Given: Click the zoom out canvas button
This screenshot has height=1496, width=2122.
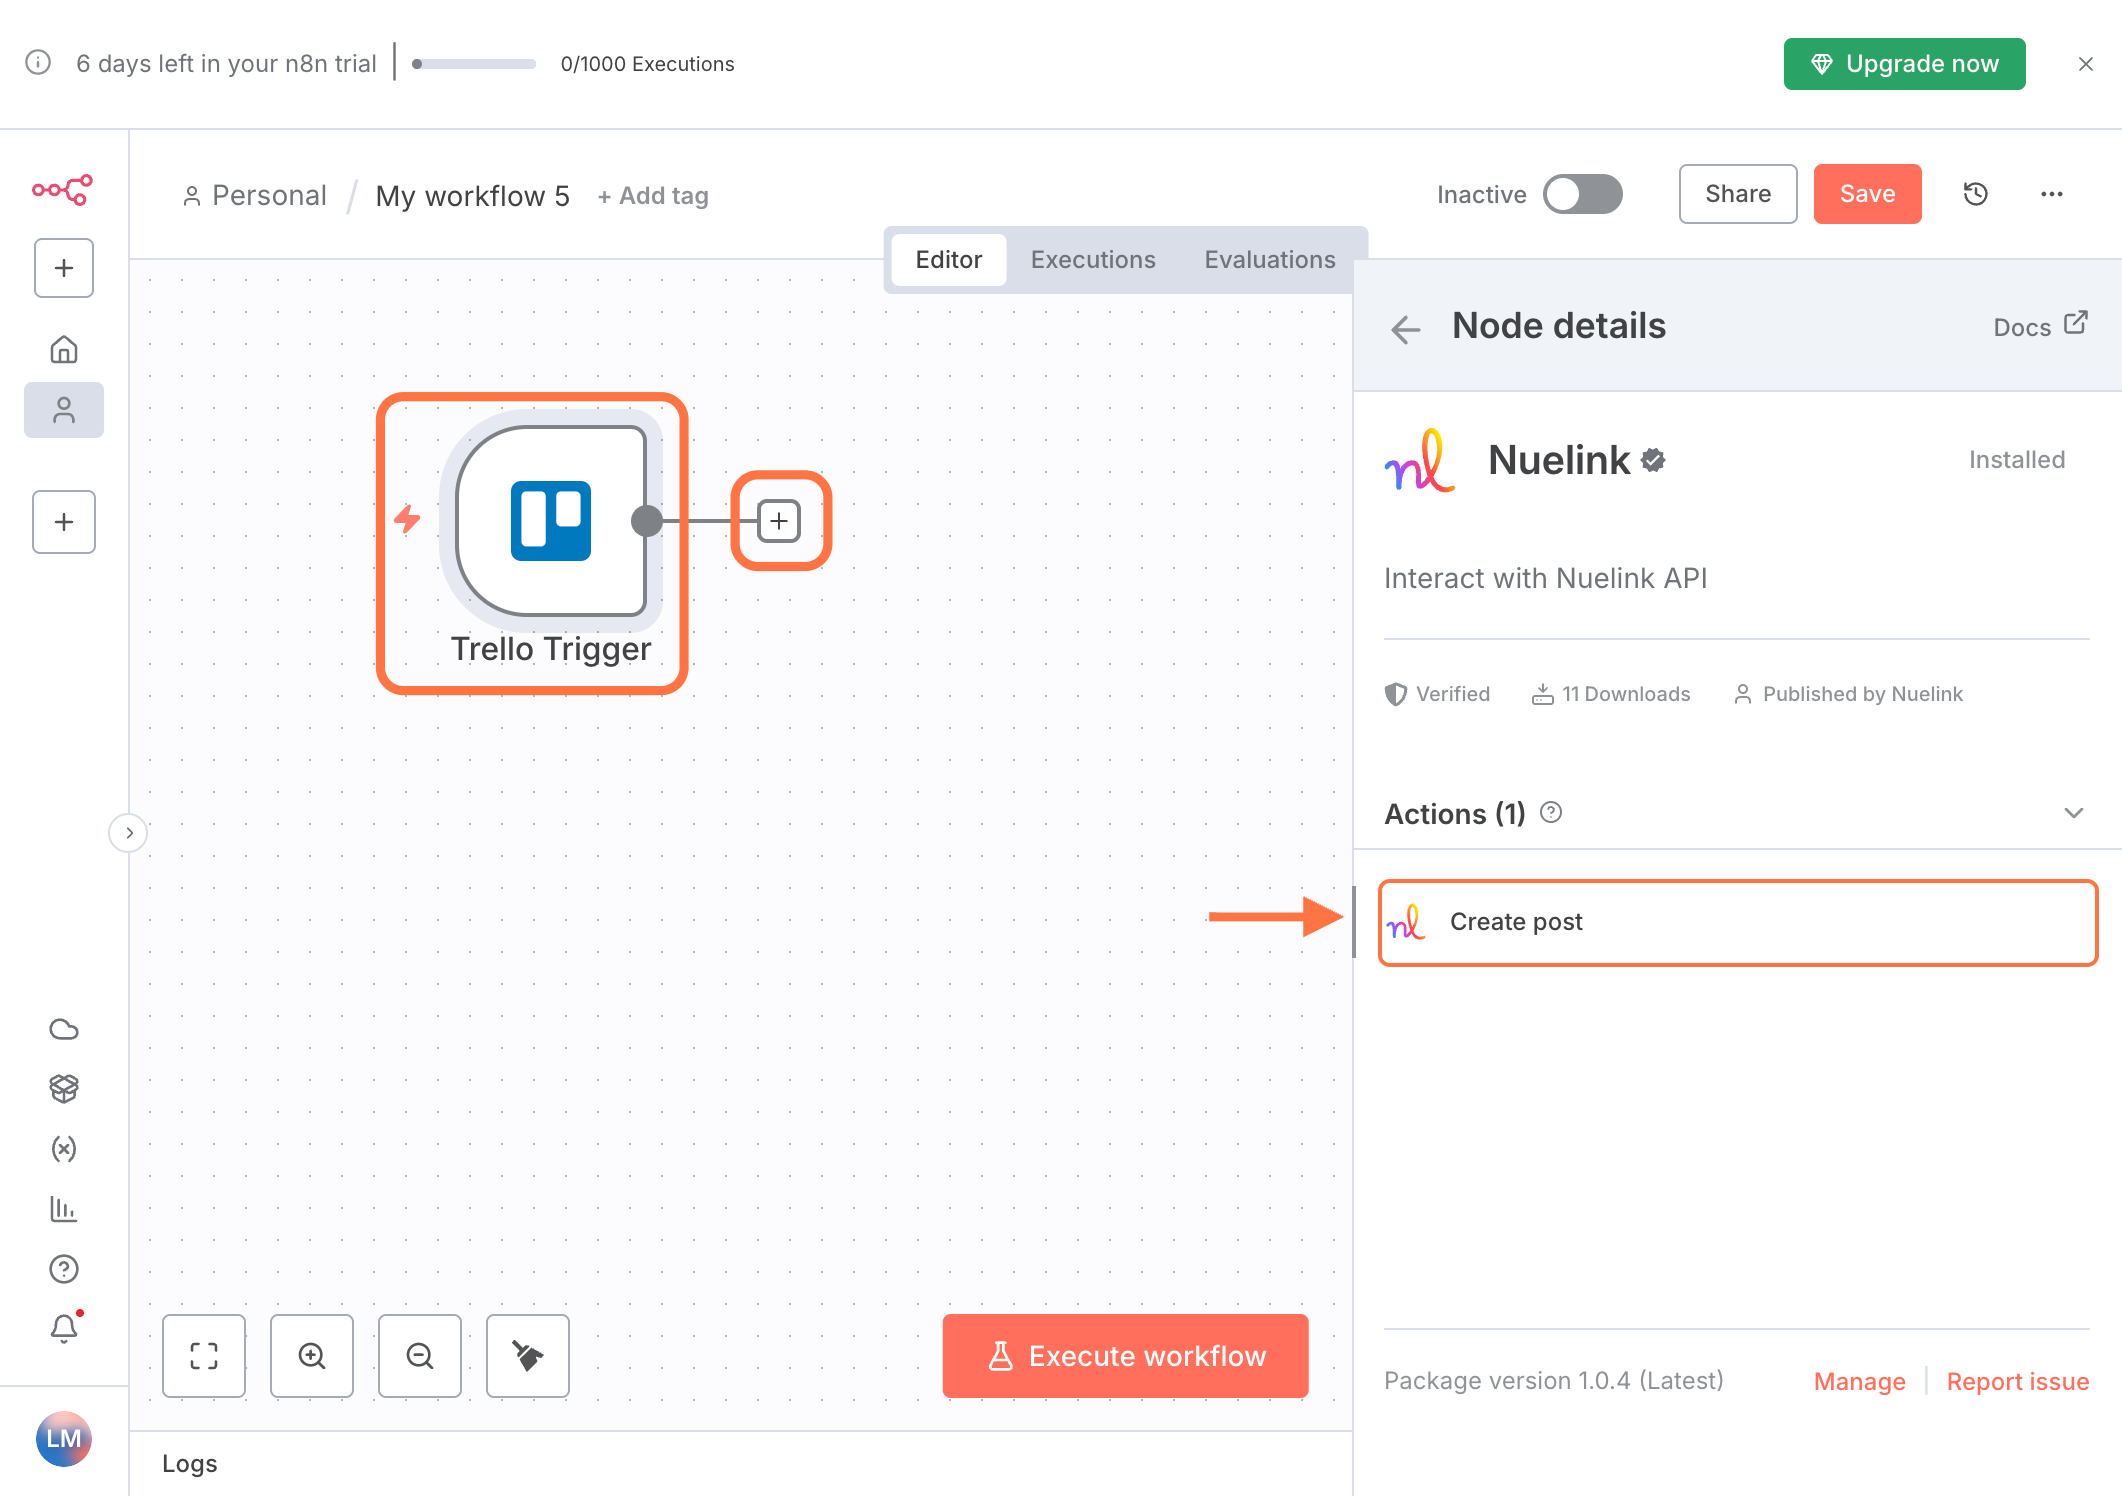Looking at the screenshot, I should click(420, 1356).
